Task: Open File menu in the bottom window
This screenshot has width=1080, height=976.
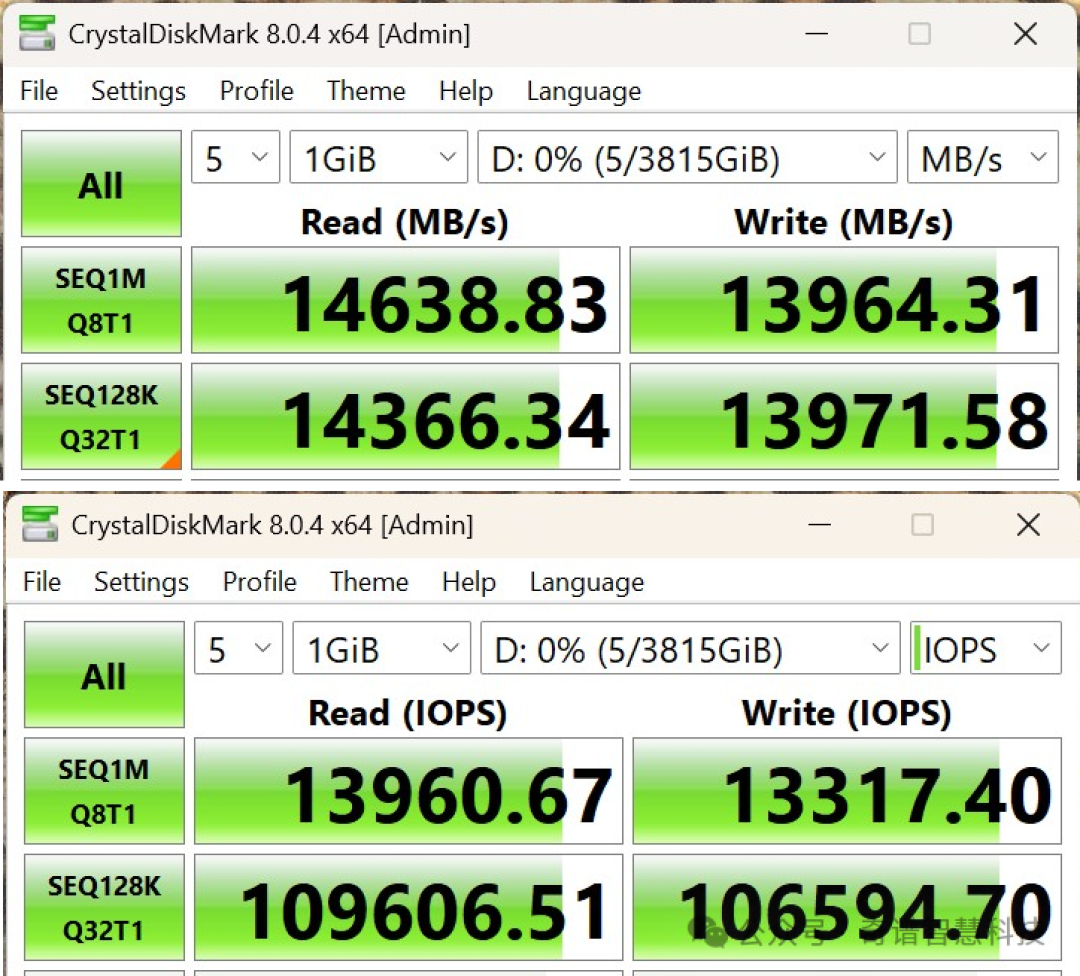Action: coord(42,582)
